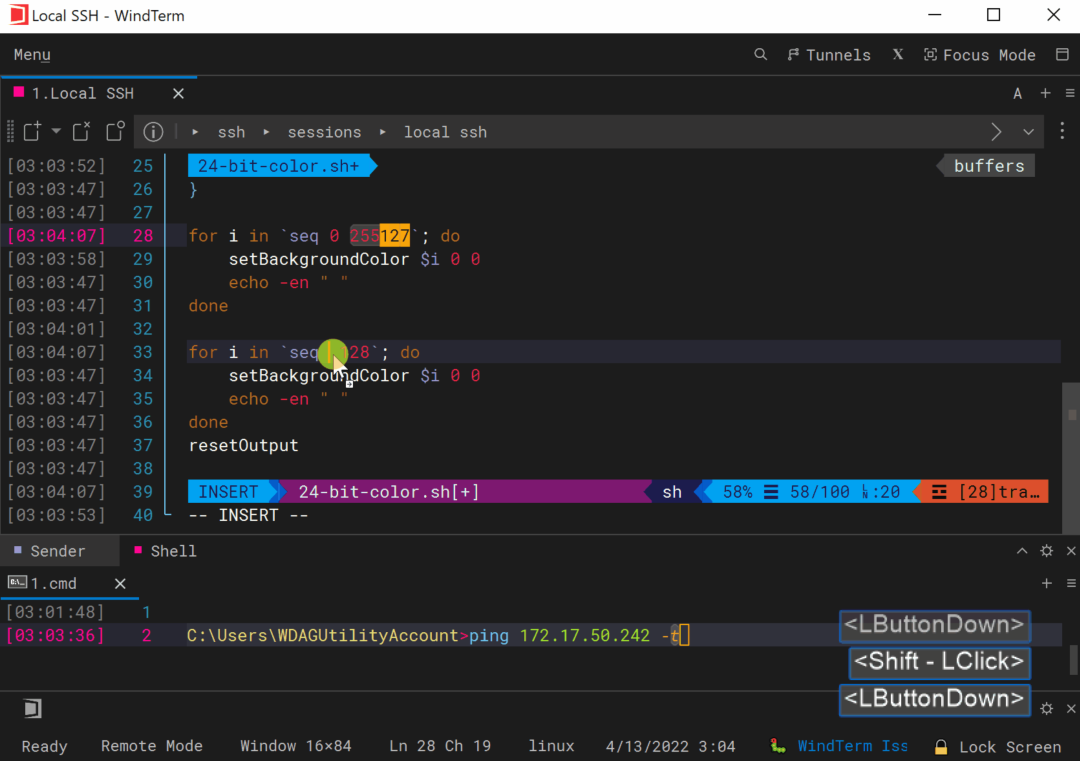Open the Menu
The image size is (1080, 761).
coord(32,55)
